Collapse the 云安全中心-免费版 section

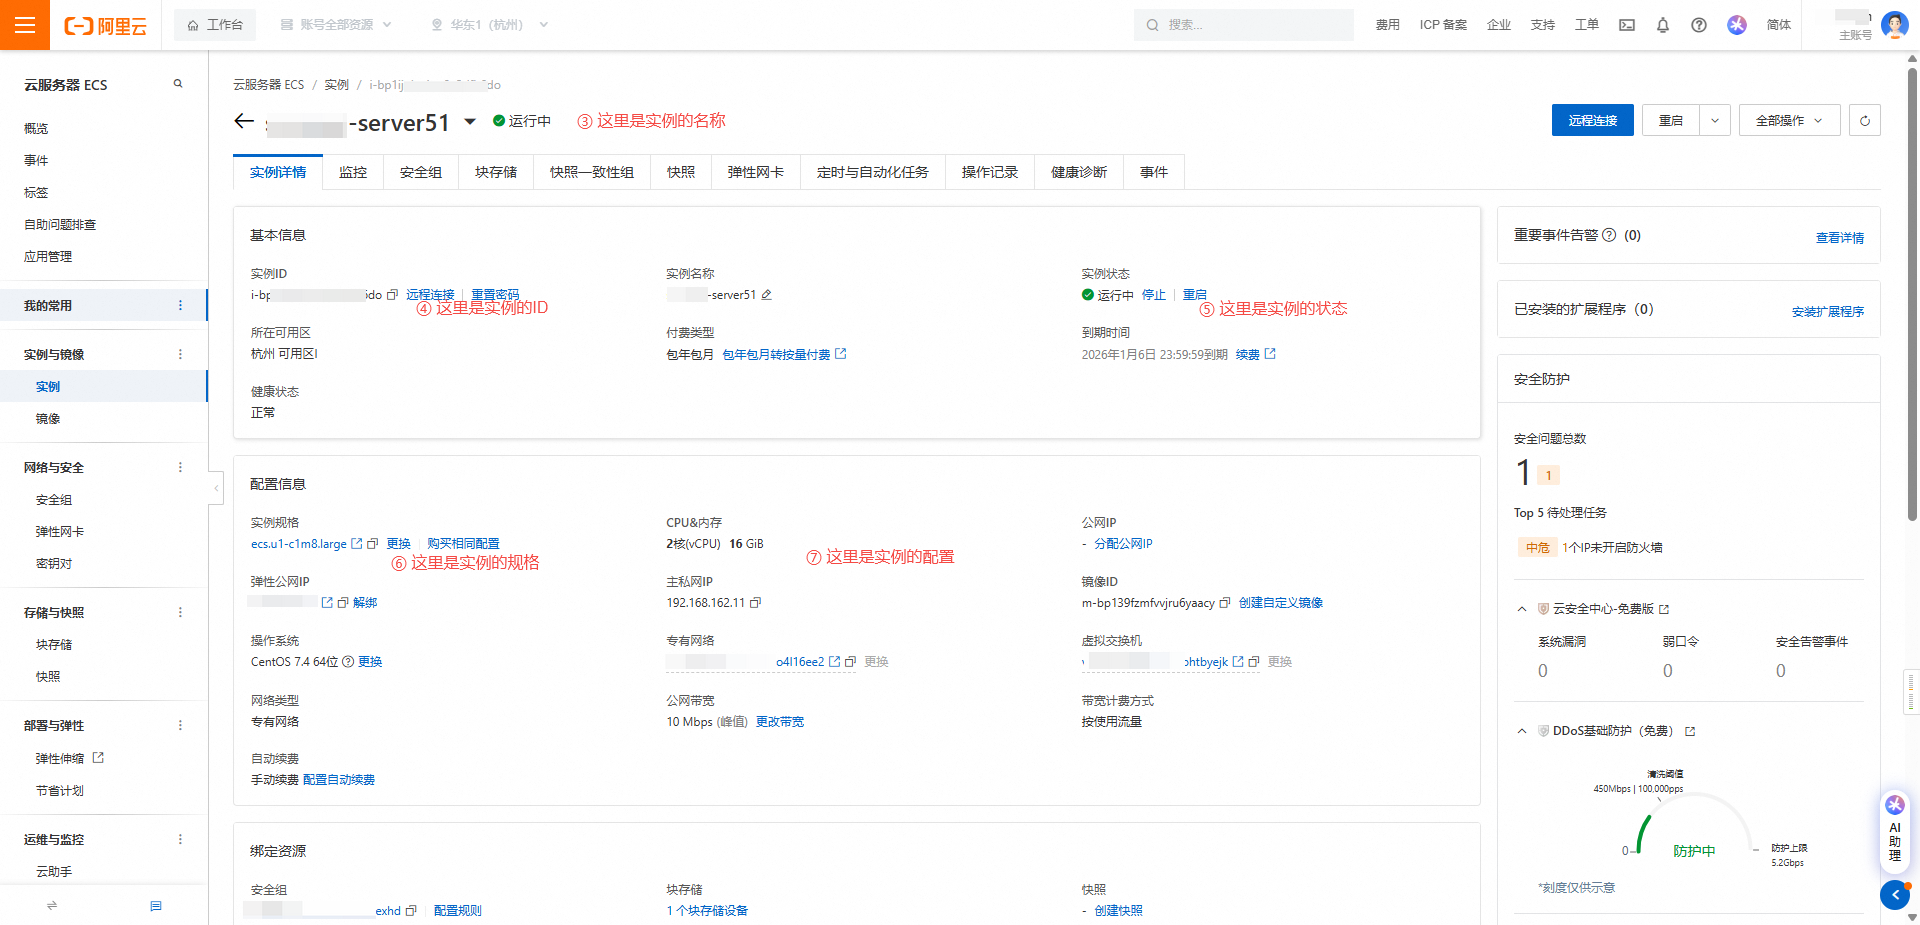[1522, 609]
